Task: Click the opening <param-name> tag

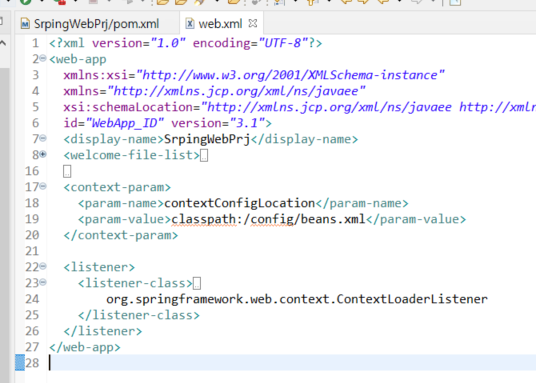Action: (121, 203)
